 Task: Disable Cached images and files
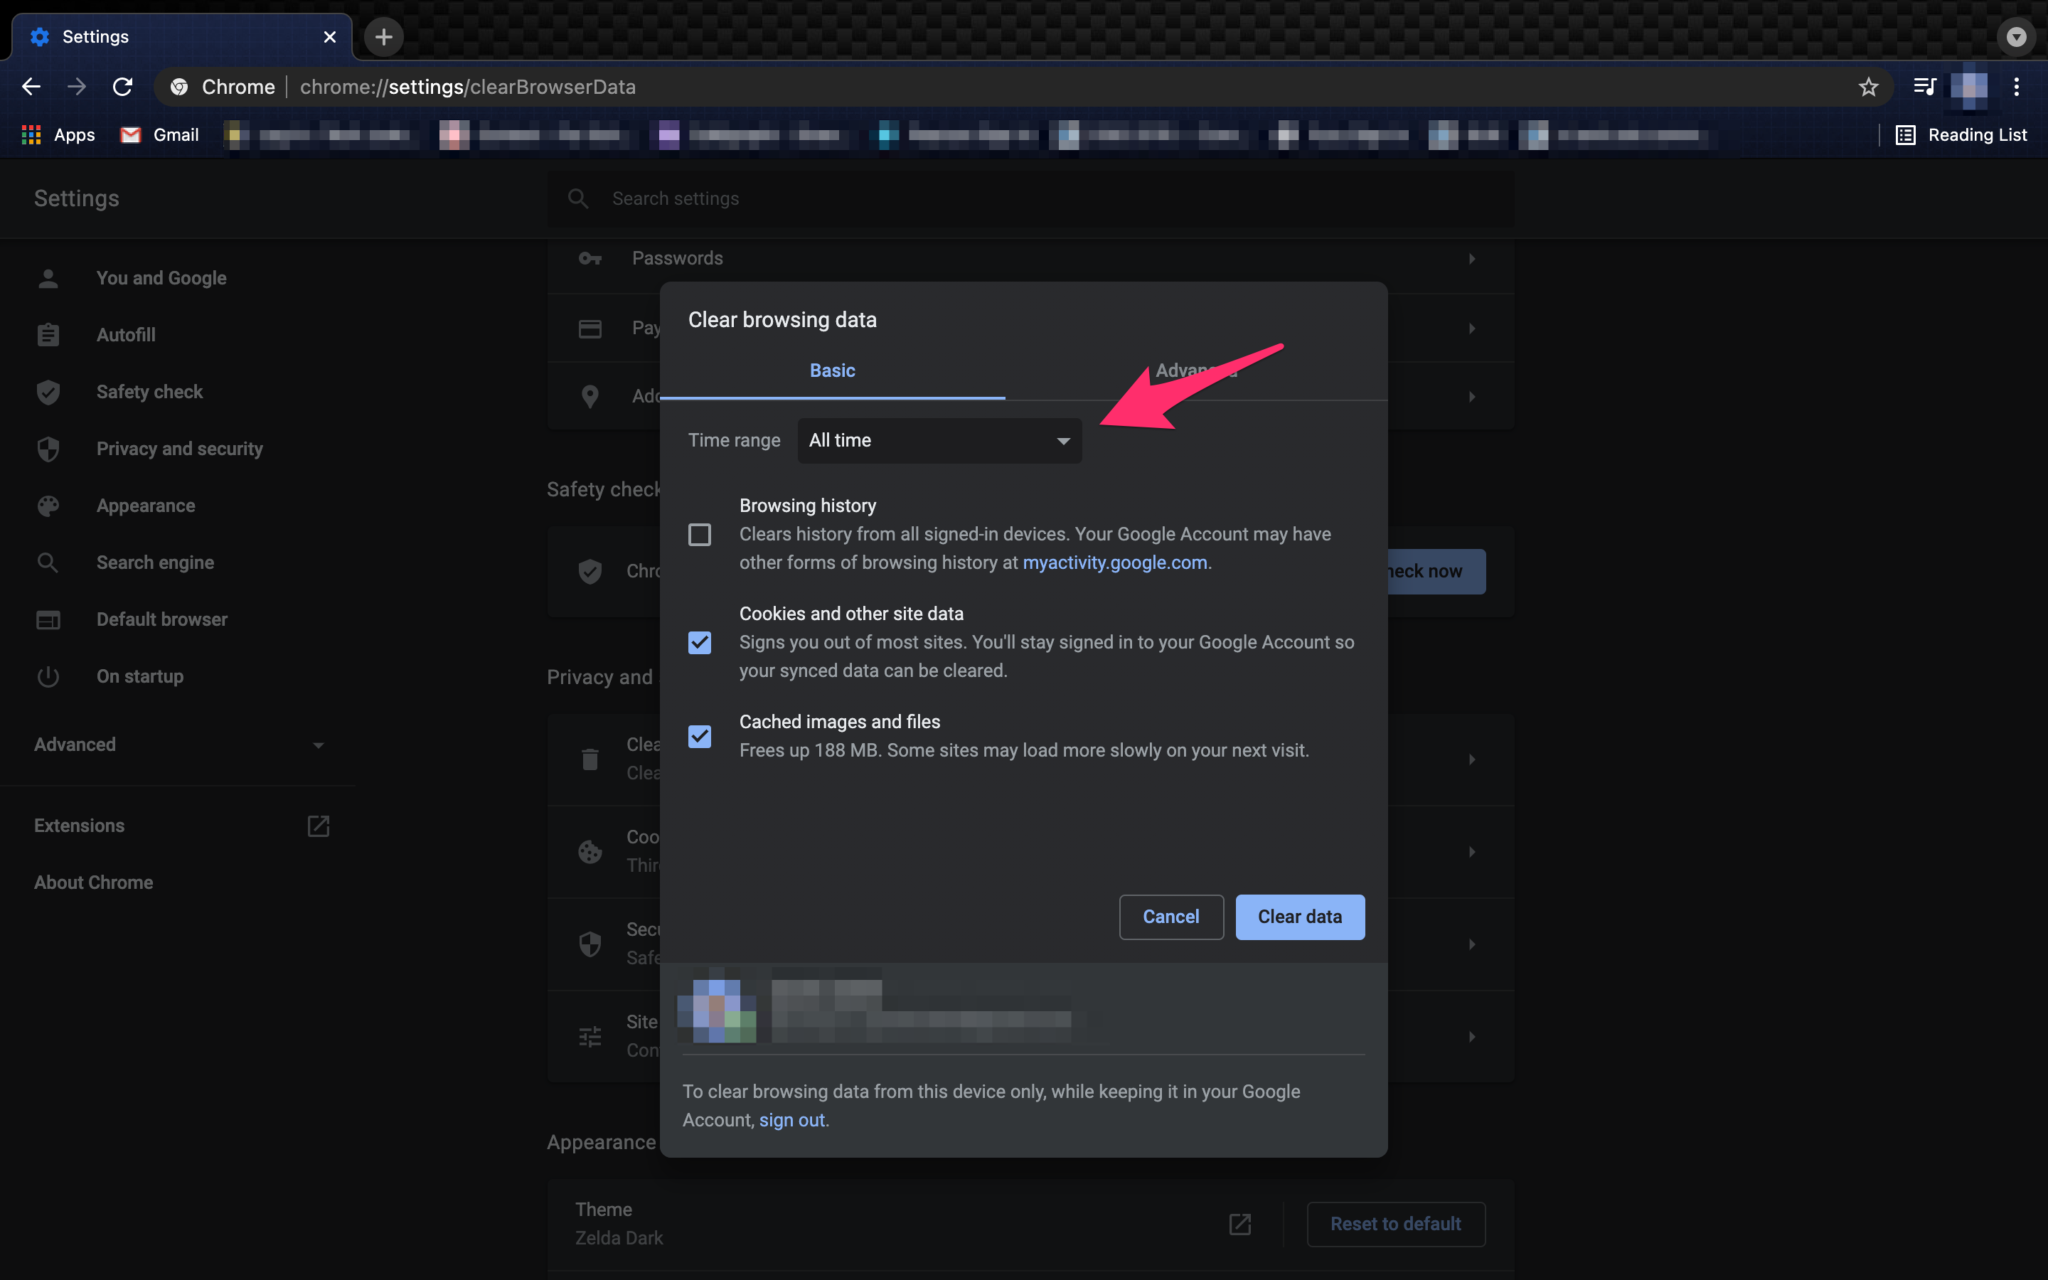699,736
